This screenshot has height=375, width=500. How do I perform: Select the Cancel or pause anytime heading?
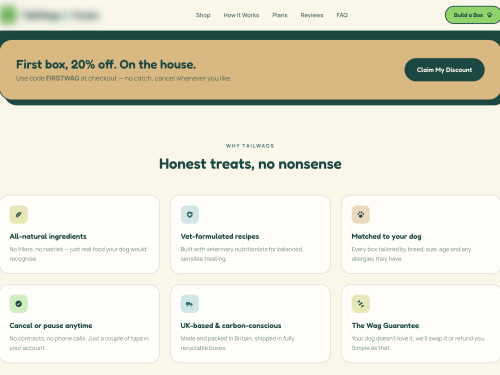(x=51, y=326)
